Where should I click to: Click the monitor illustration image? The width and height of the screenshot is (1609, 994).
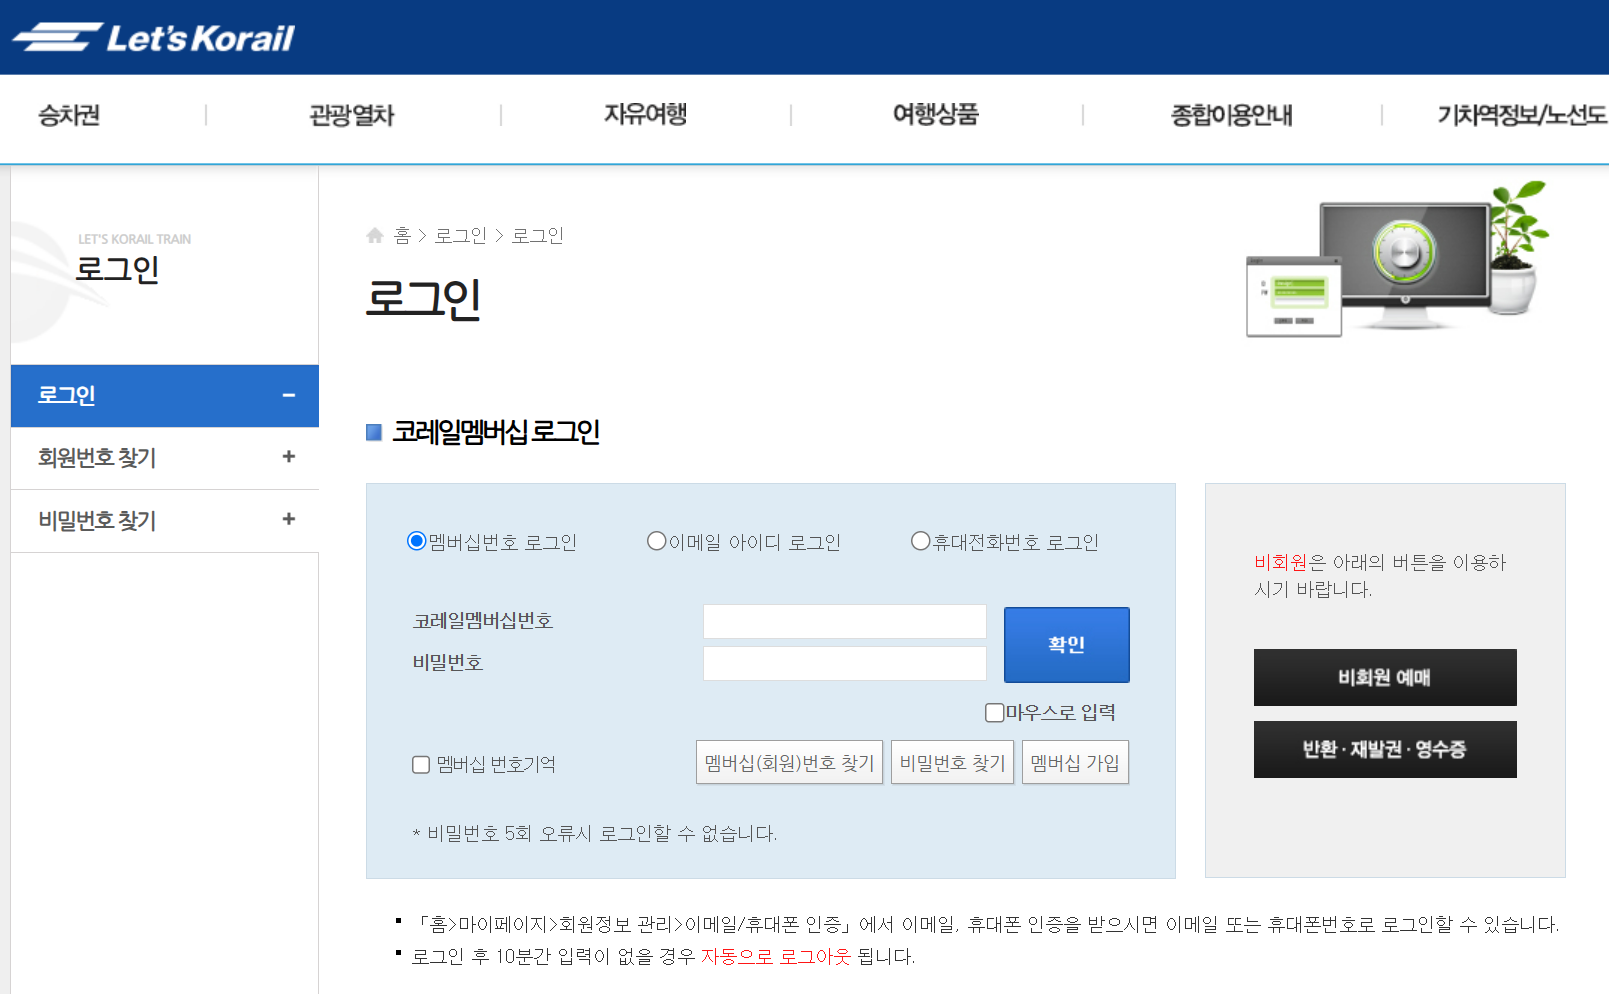1398,259
